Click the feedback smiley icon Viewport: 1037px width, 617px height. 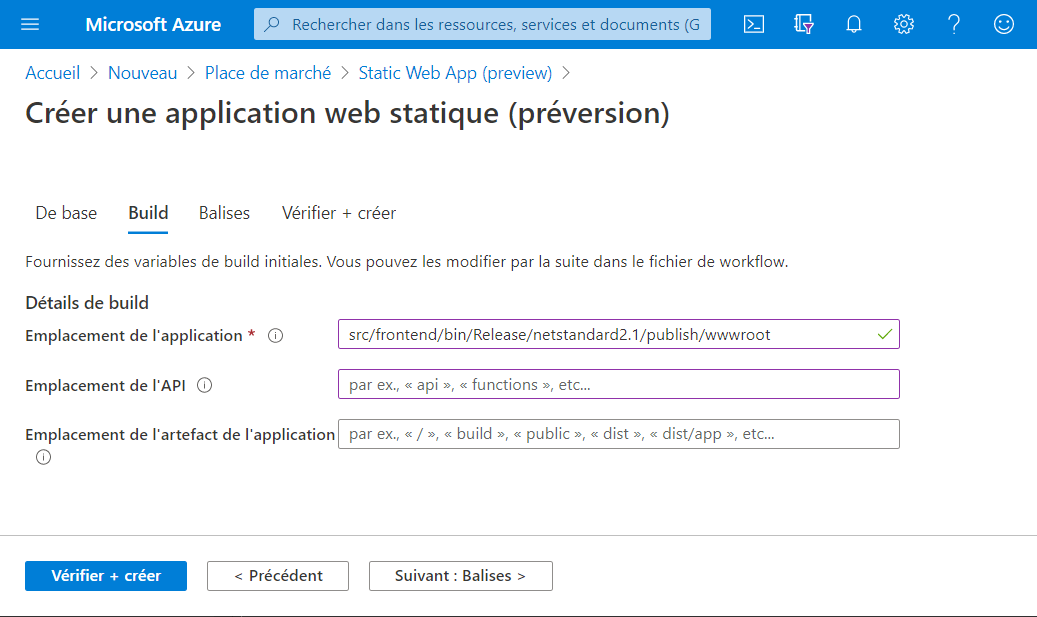[x=1004, y=24]
